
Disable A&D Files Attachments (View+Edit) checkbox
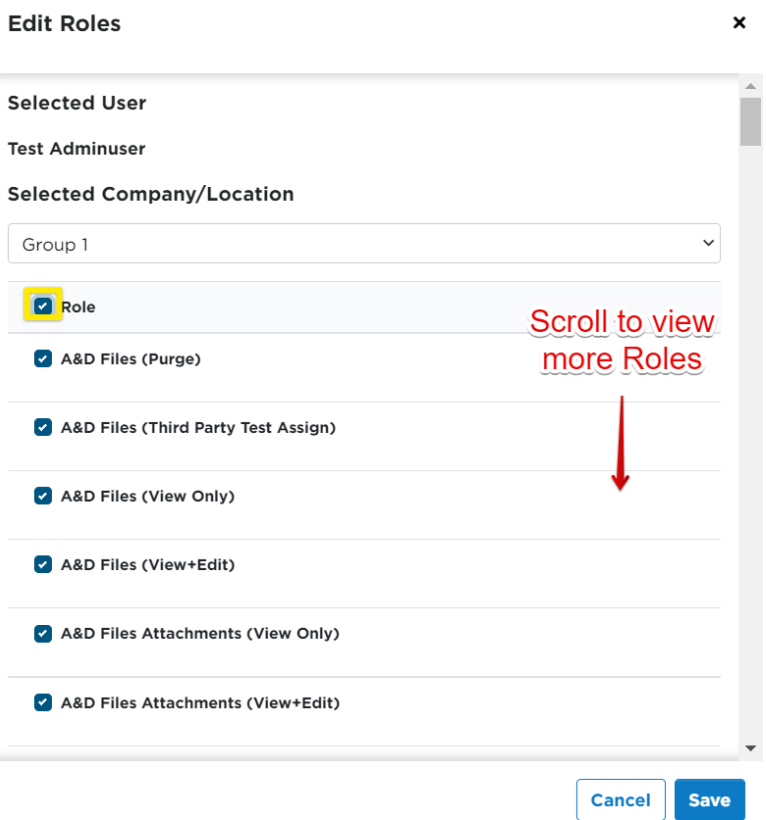pyautogui.click(x=43, y=702)
